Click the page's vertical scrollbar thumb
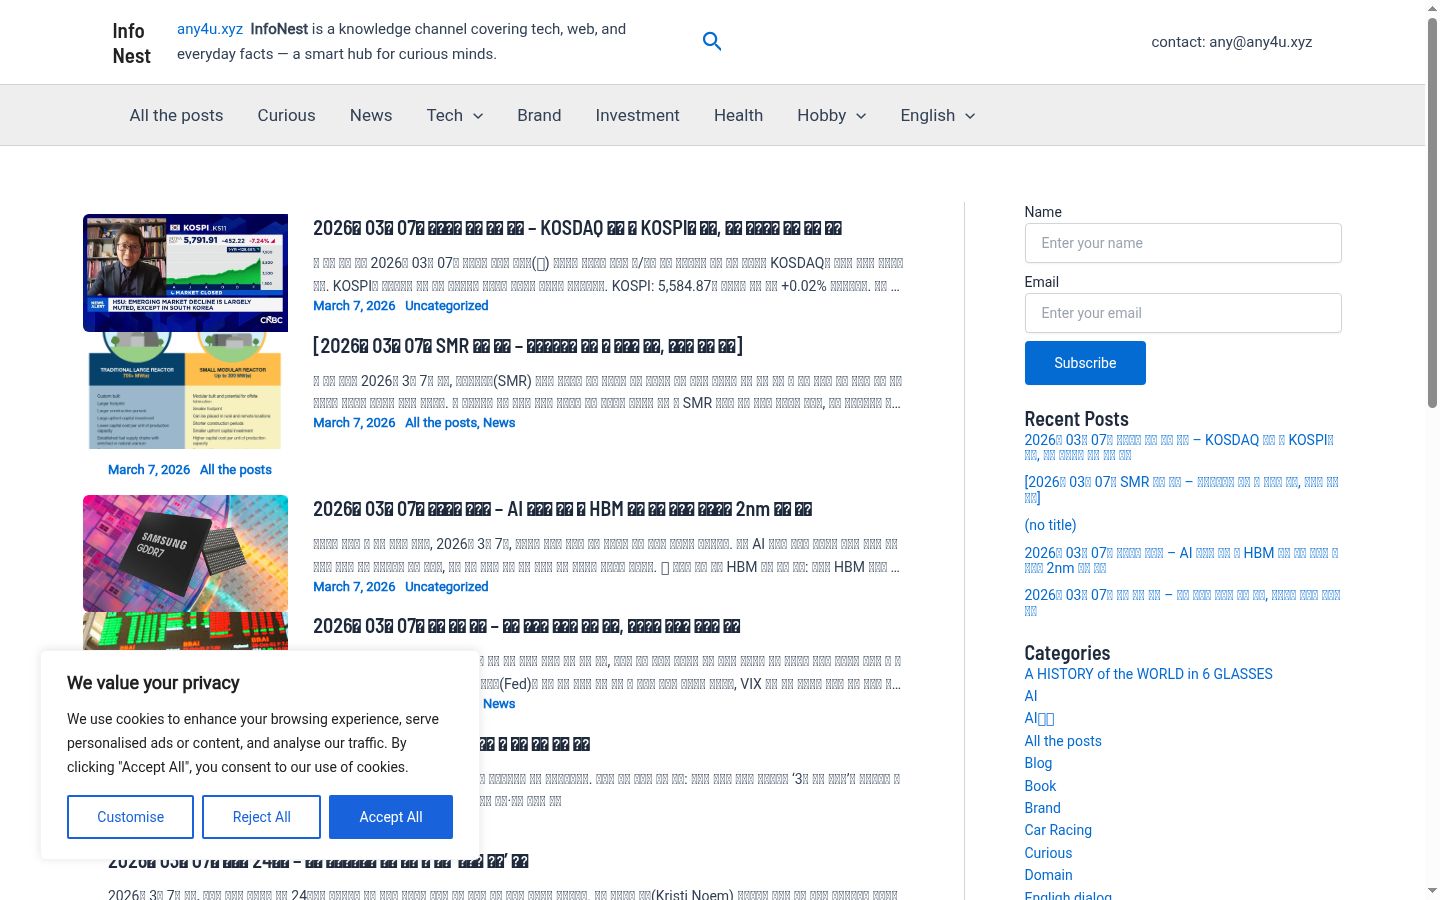The width and height of the screenshot is (1440, 900). 1432,212
